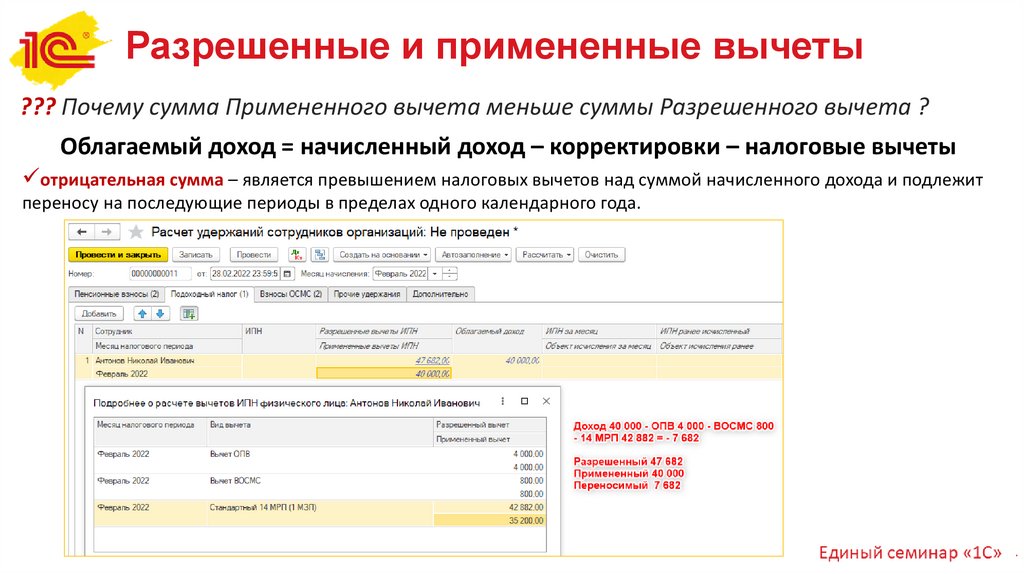The image size is (1024, 574).
Task: Add document to favorites with star icon
Action: 136,232
